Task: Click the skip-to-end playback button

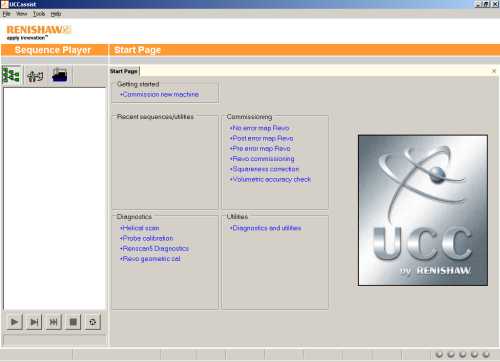Action: (x=53, y=322)
